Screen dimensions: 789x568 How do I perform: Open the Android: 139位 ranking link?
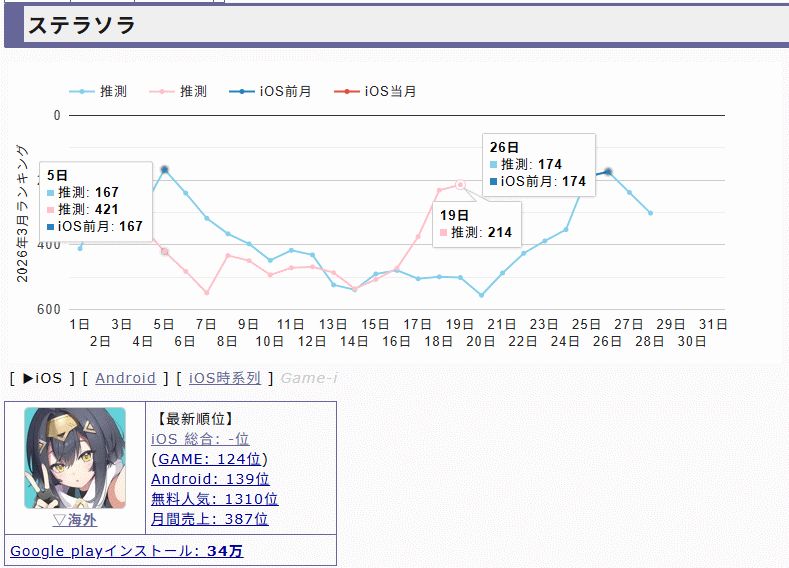point(210,479)
